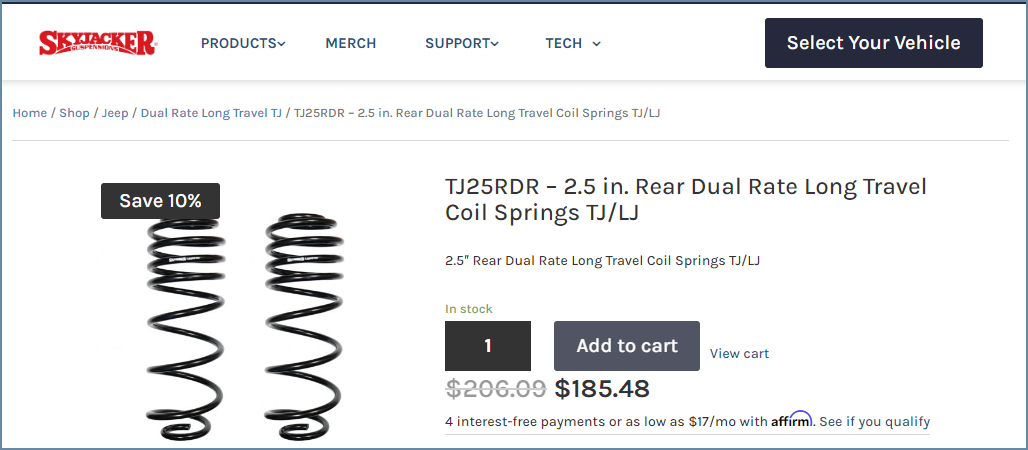Click the Save 10% badge
The image size is (1028, 450).
point(160,201)
